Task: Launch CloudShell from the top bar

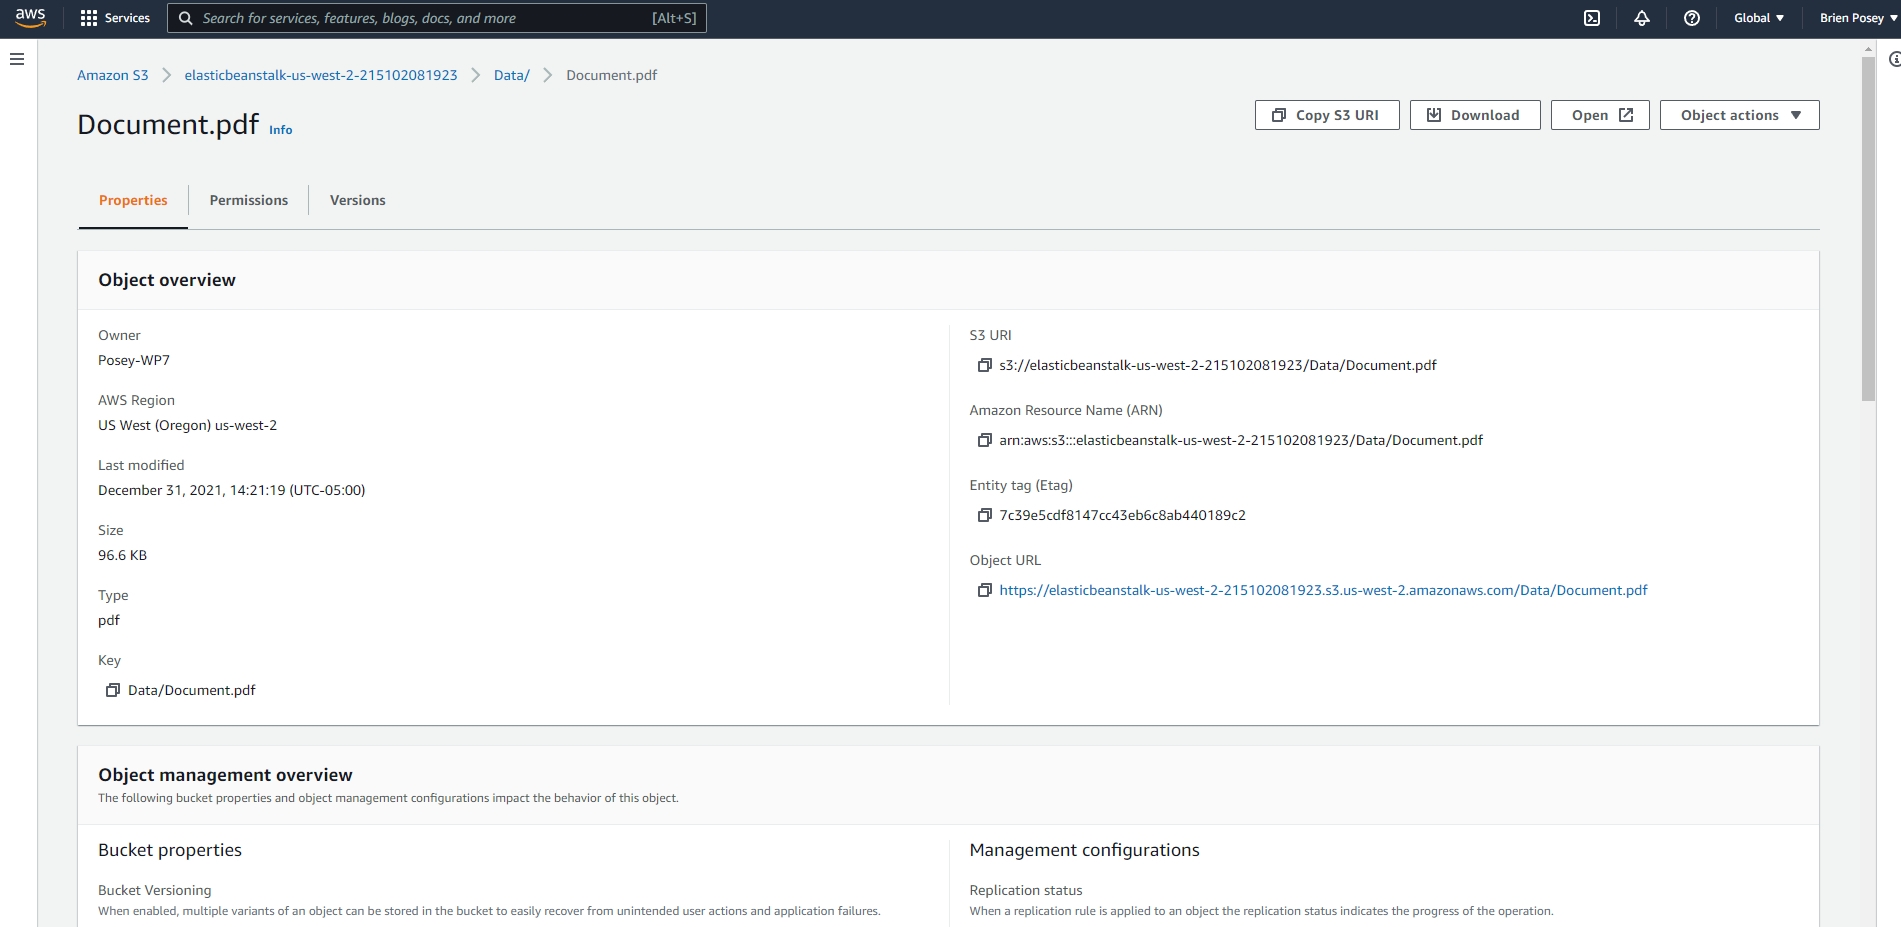Action: point(1592,17)
